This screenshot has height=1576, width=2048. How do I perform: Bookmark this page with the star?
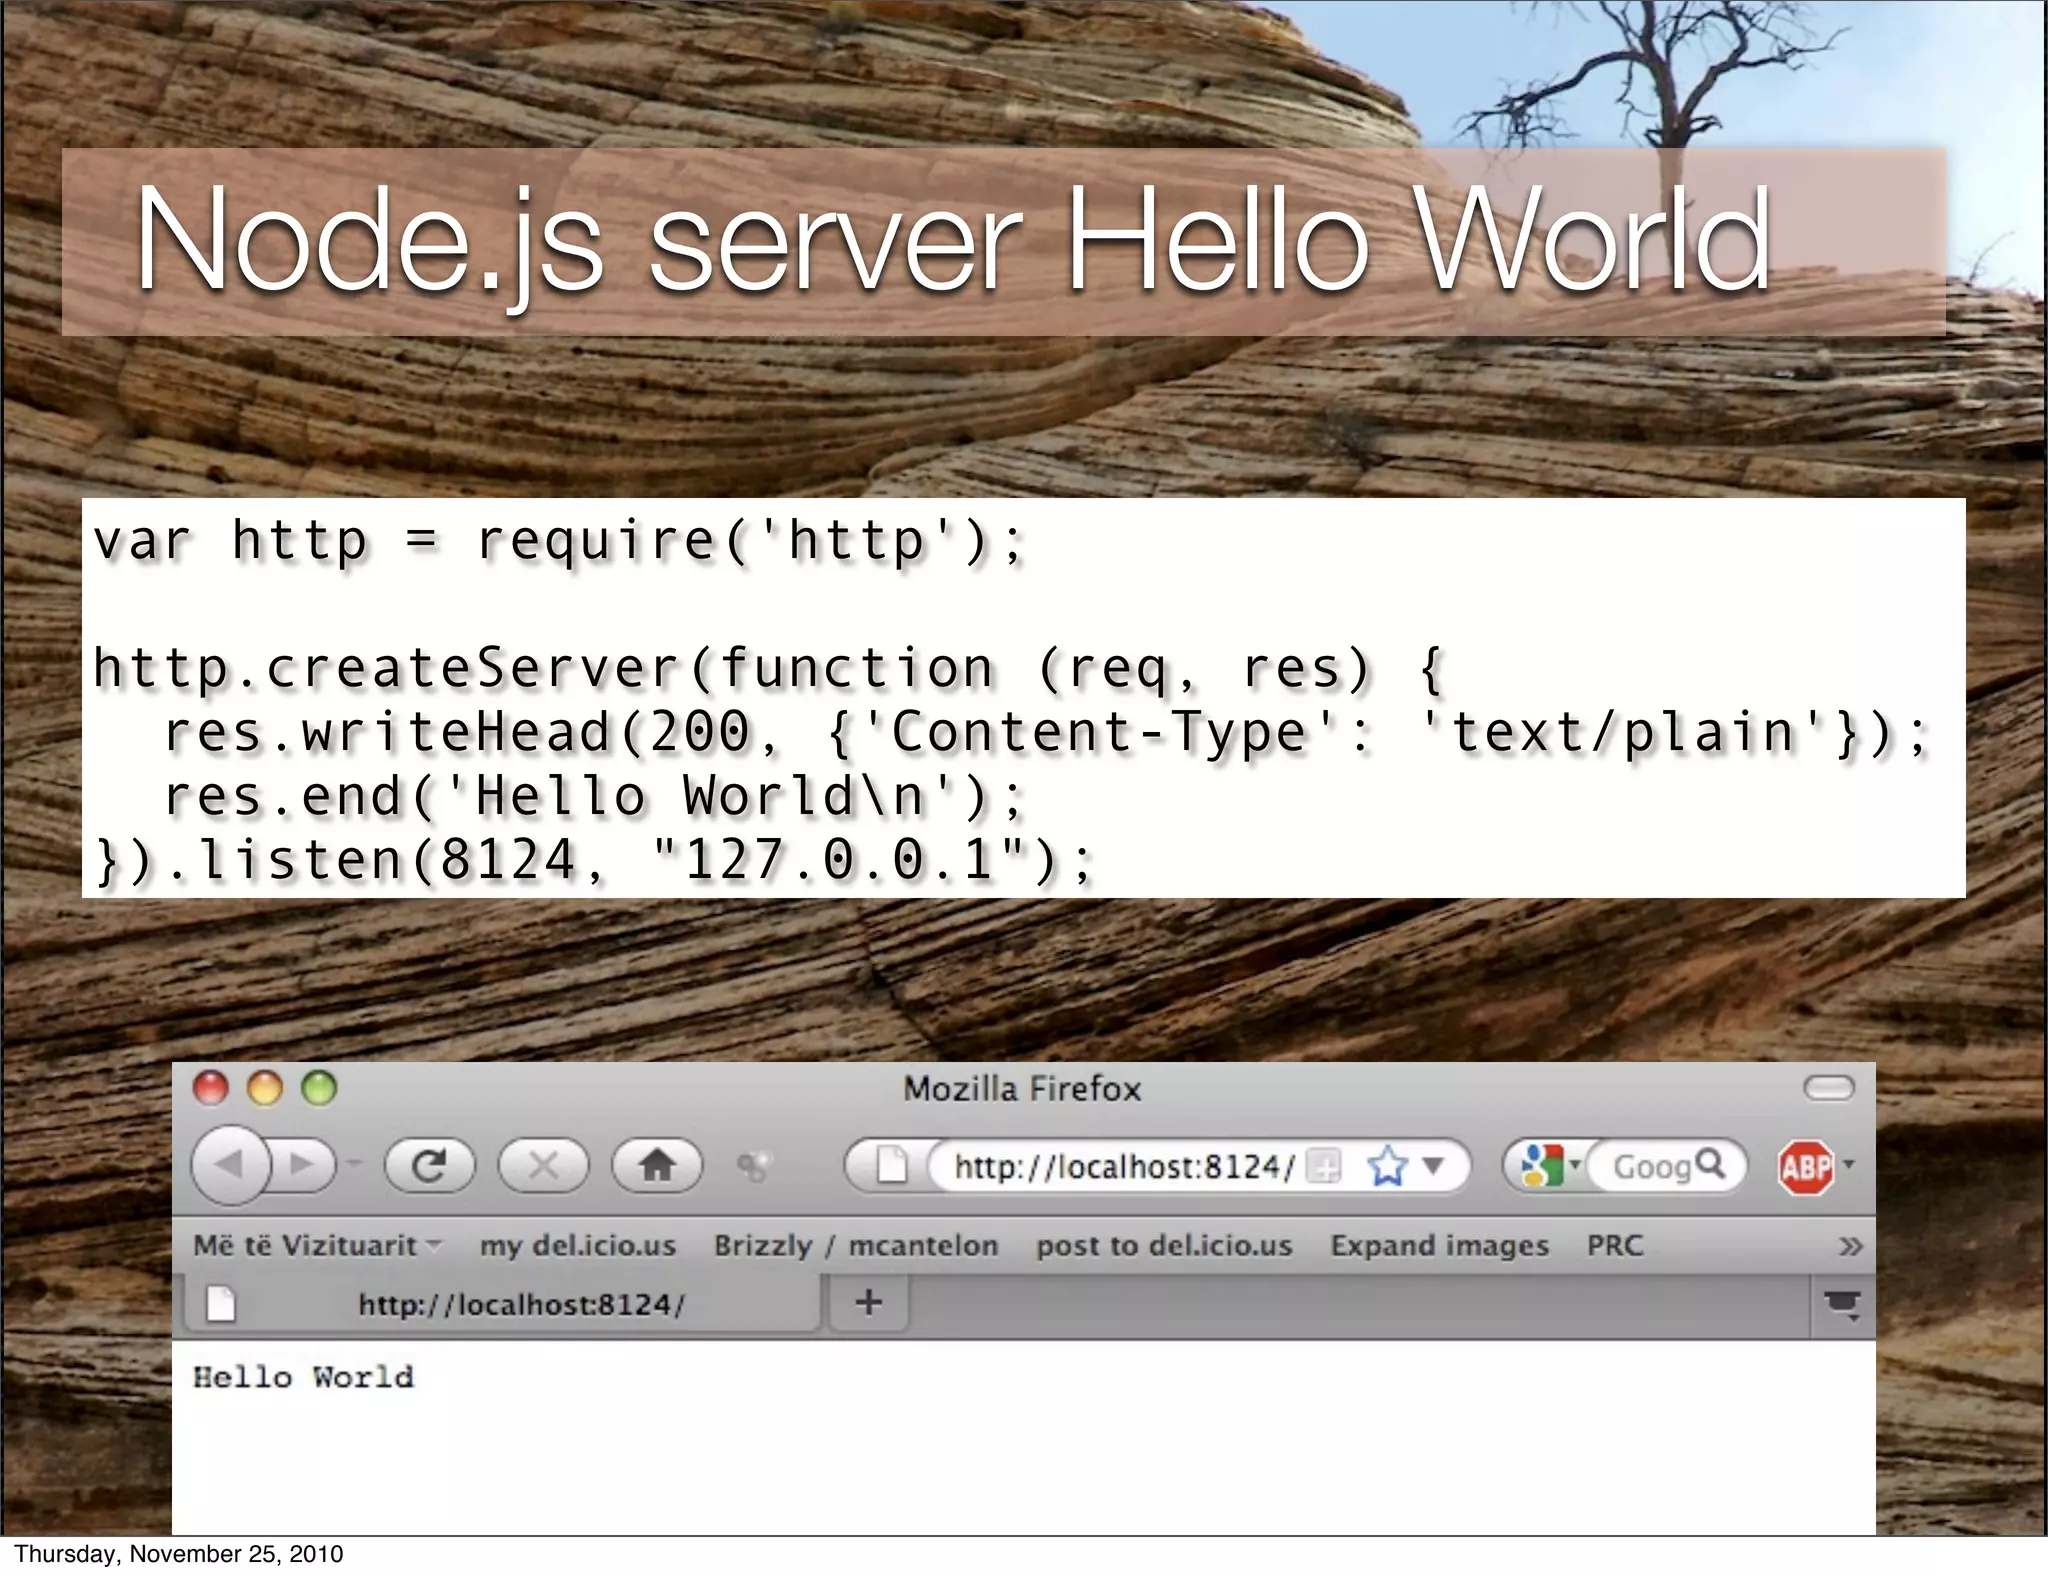pos(1388,1166)
